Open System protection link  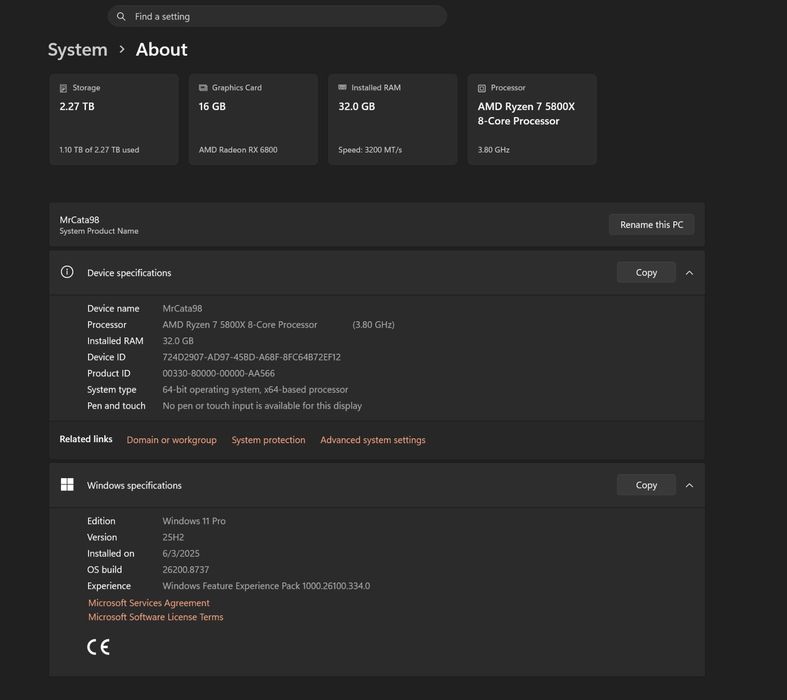269,440
